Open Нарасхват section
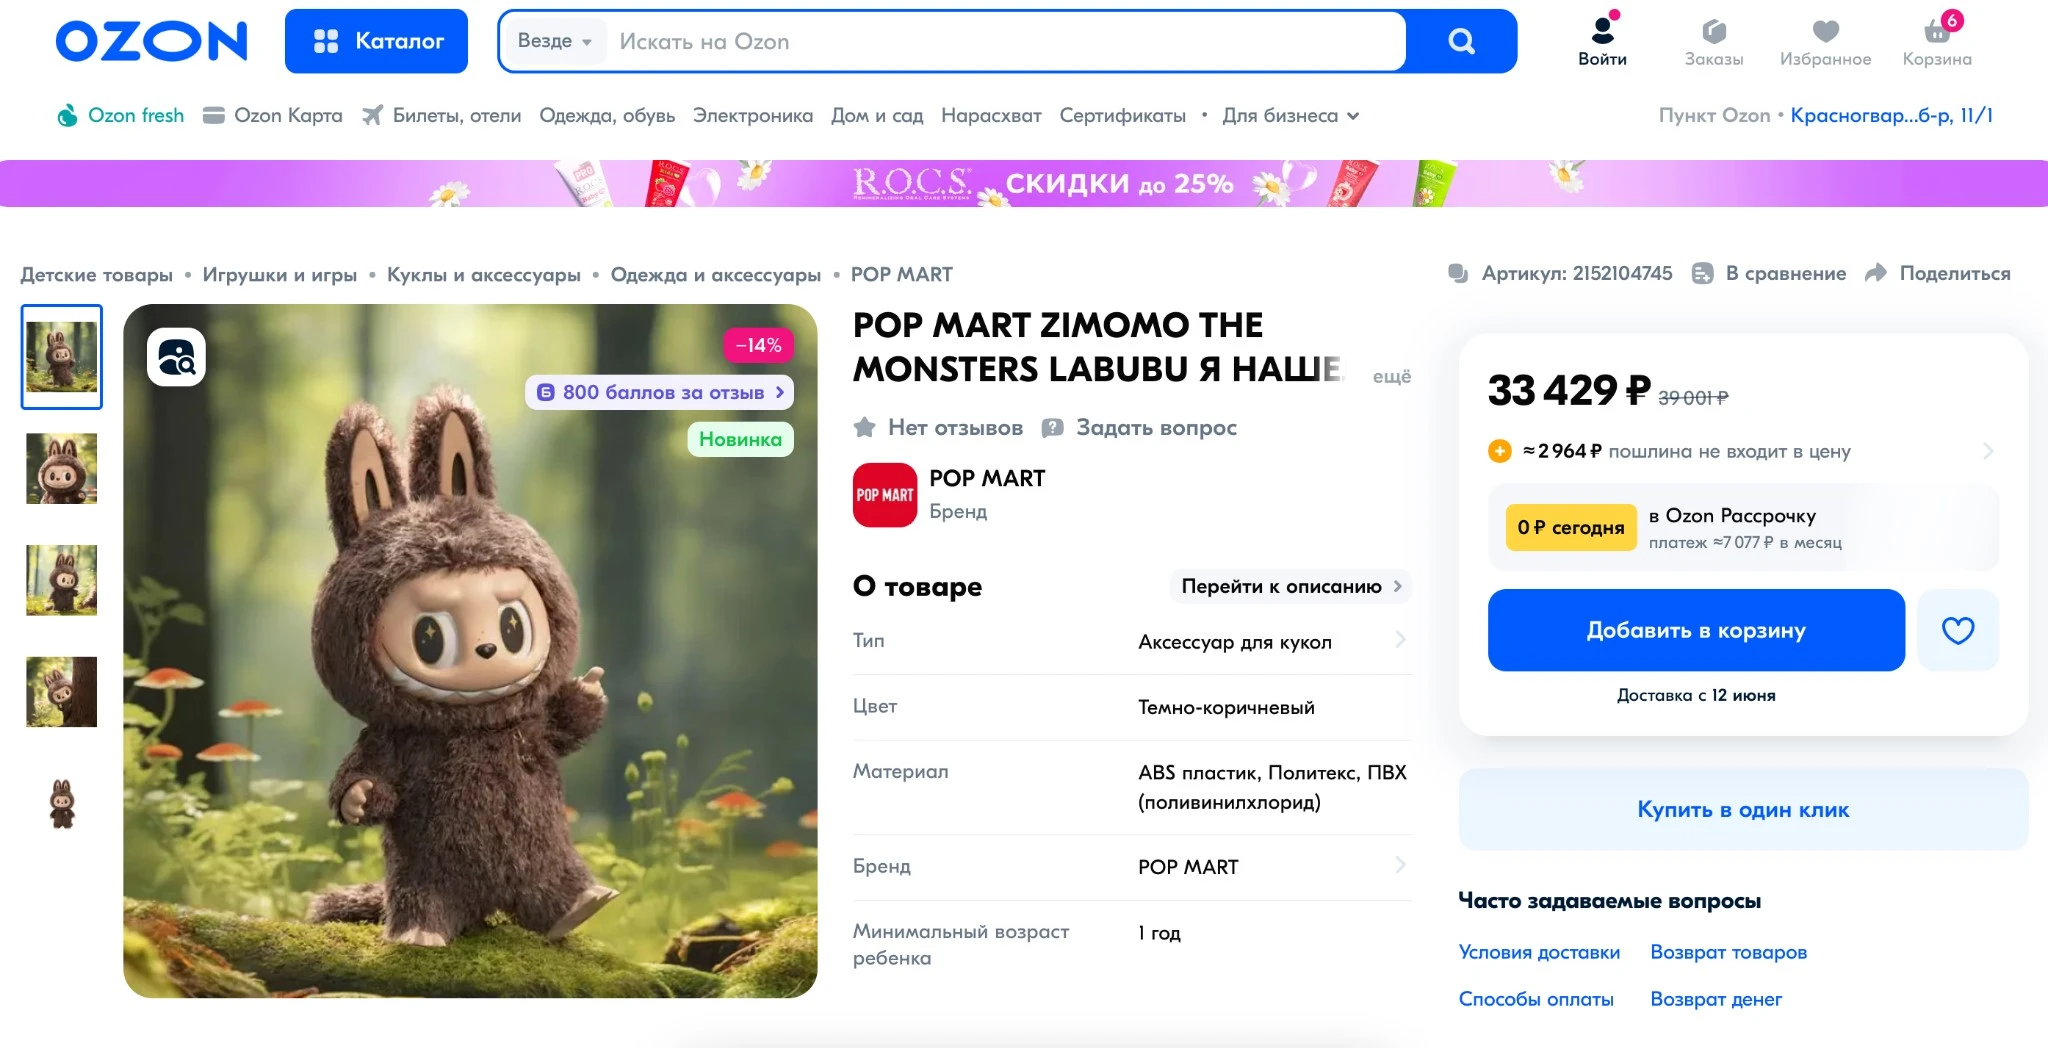Viewport: 2048px width, 1048px height. click(991, 115)
